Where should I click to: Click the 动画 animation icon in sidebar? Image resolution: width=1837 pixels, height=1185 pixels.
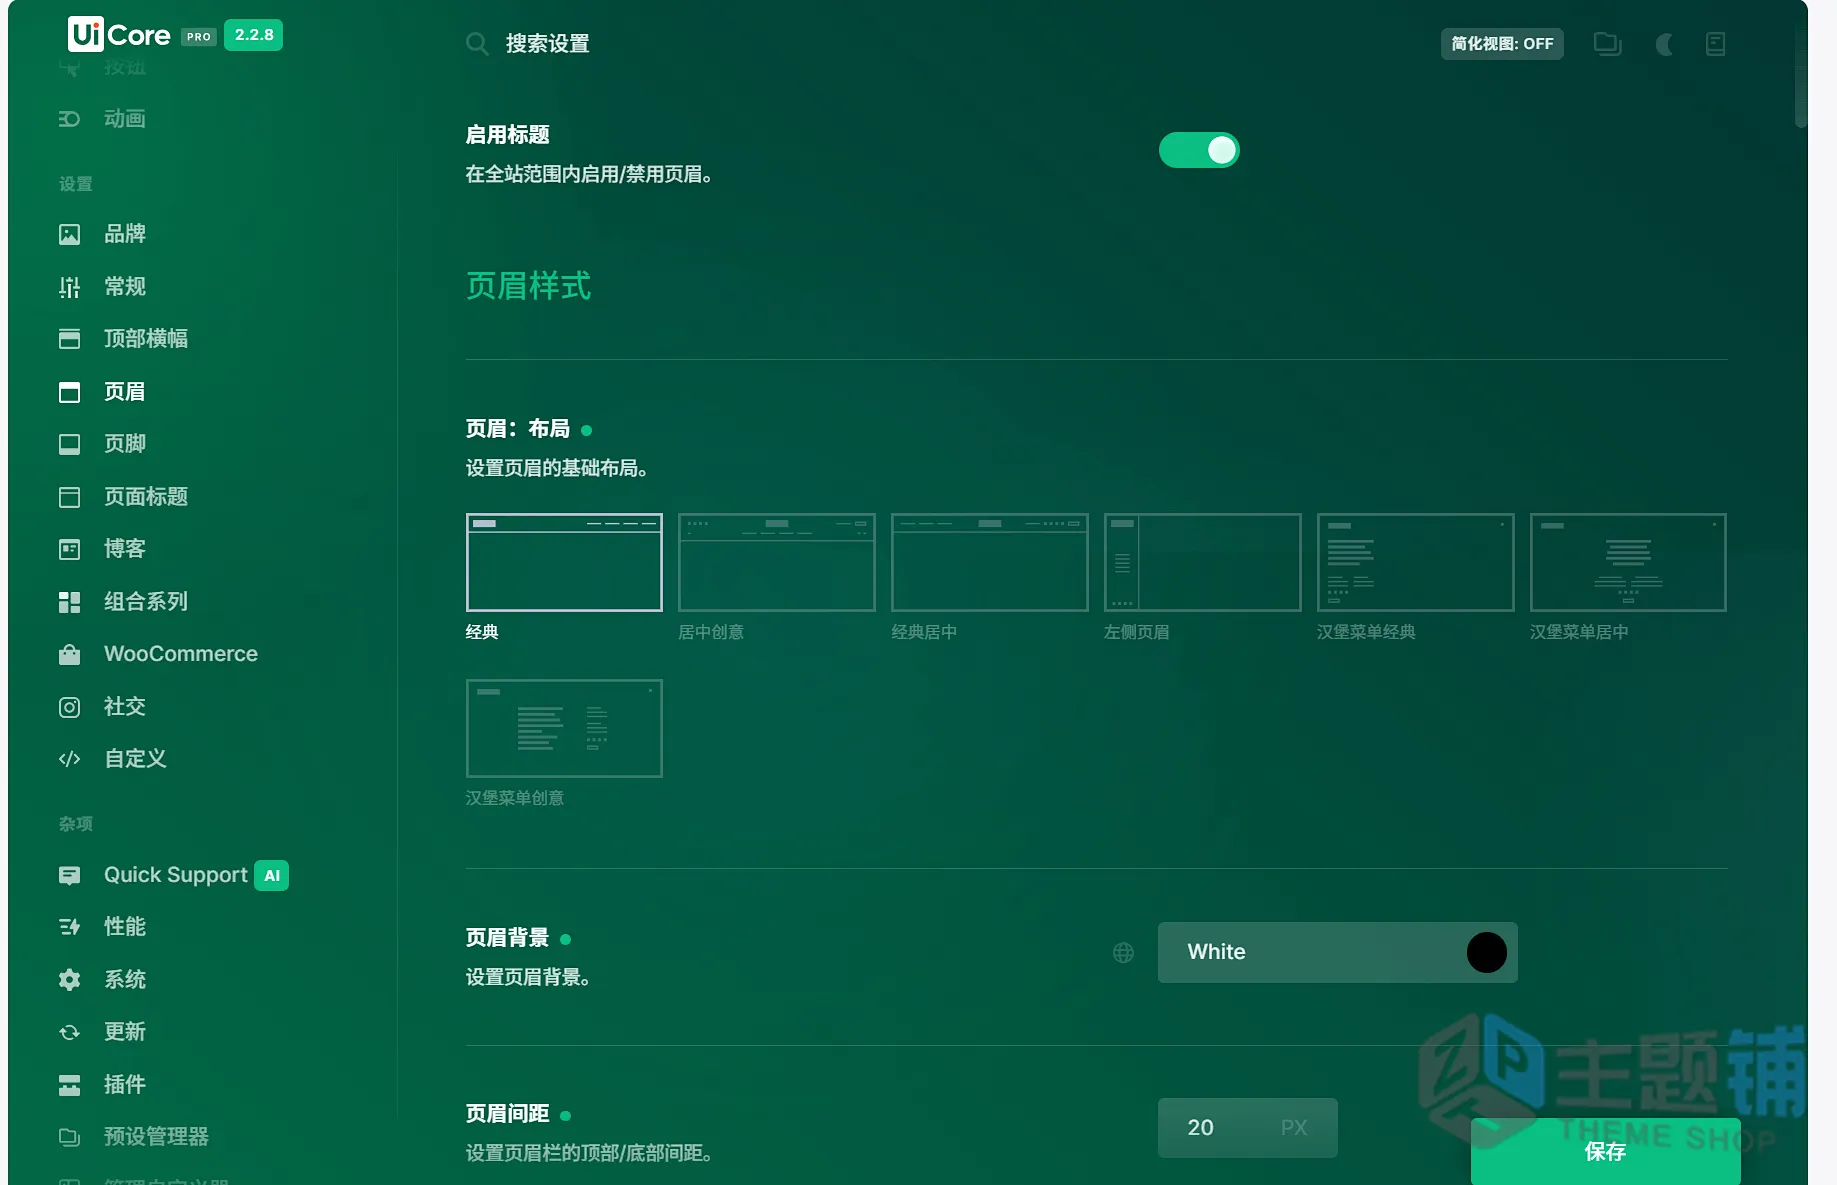click(69, 119)
